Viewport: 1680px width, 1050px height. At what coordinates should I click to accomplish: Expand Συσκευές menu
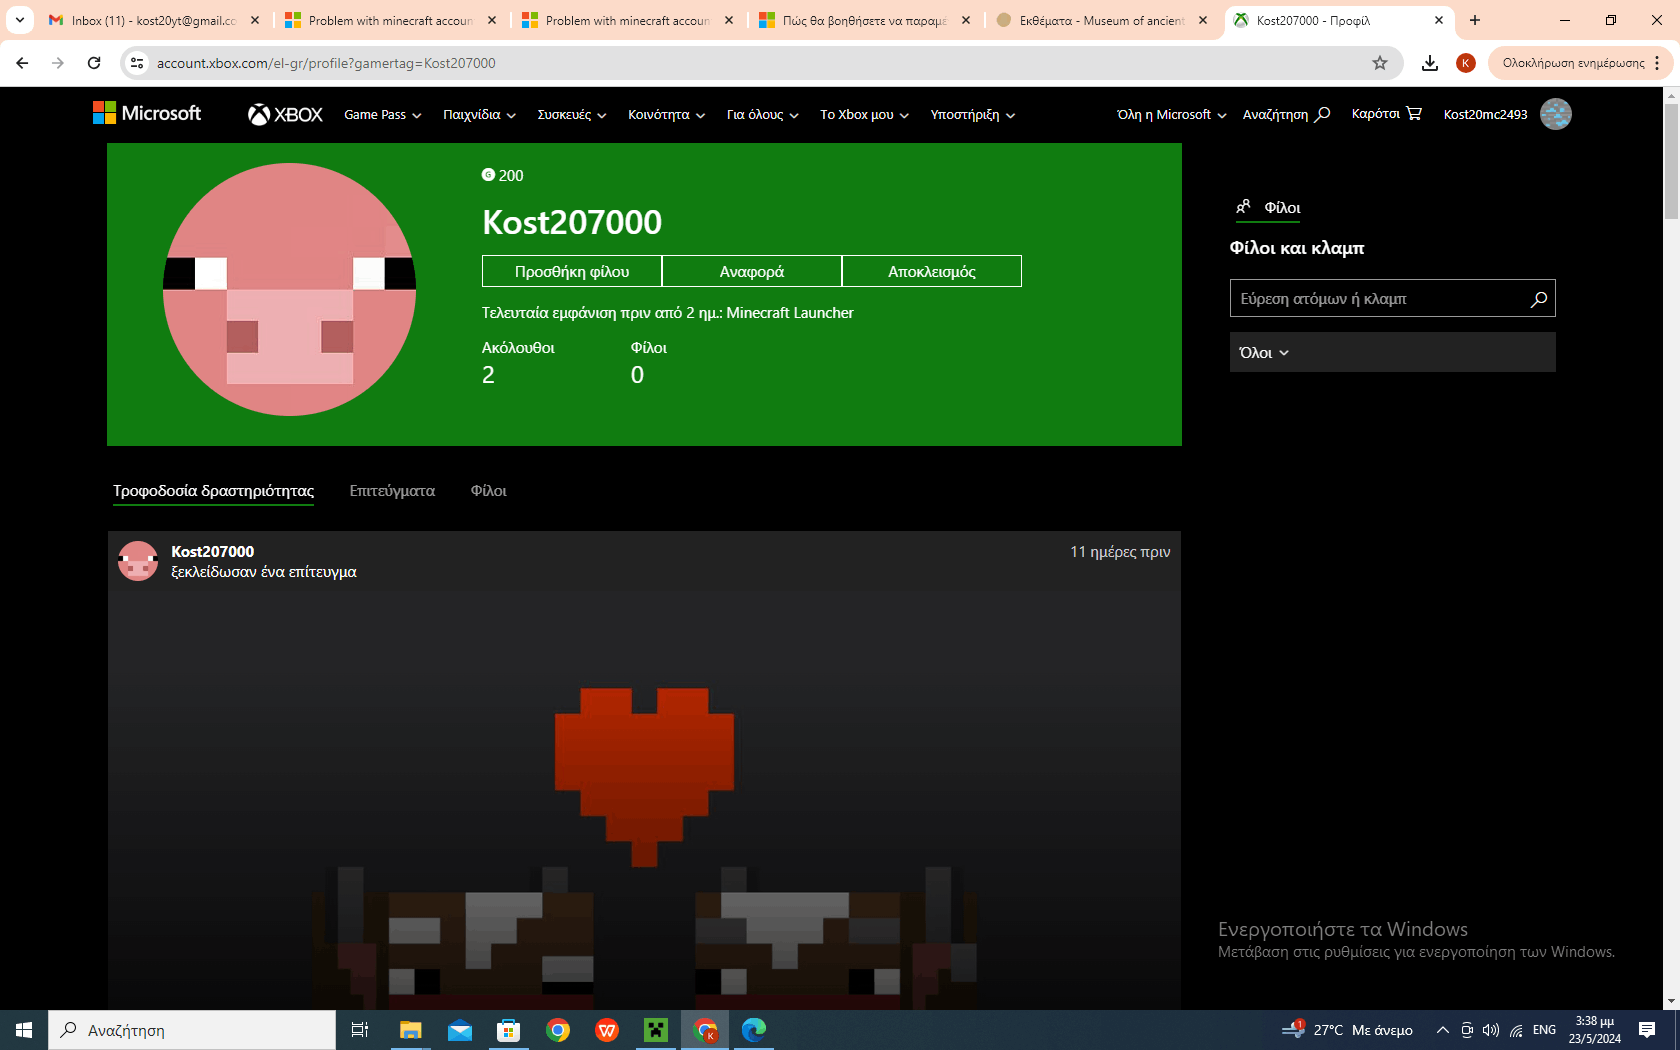572,115
